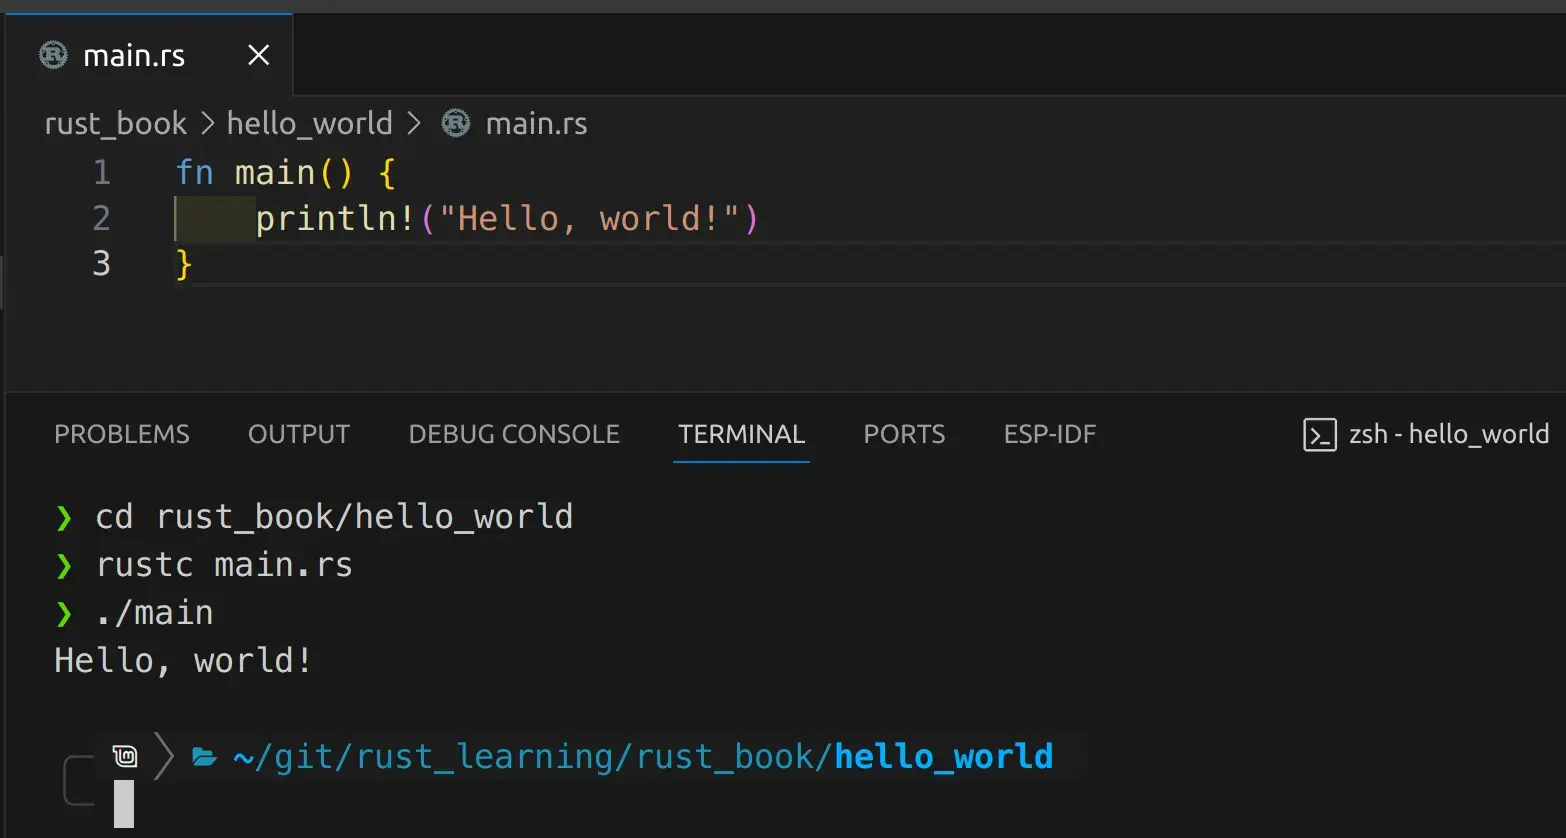Click the green prompt arrow before rustc main.rs
This screenshot has width=1566, height=838.
point(65,566)
